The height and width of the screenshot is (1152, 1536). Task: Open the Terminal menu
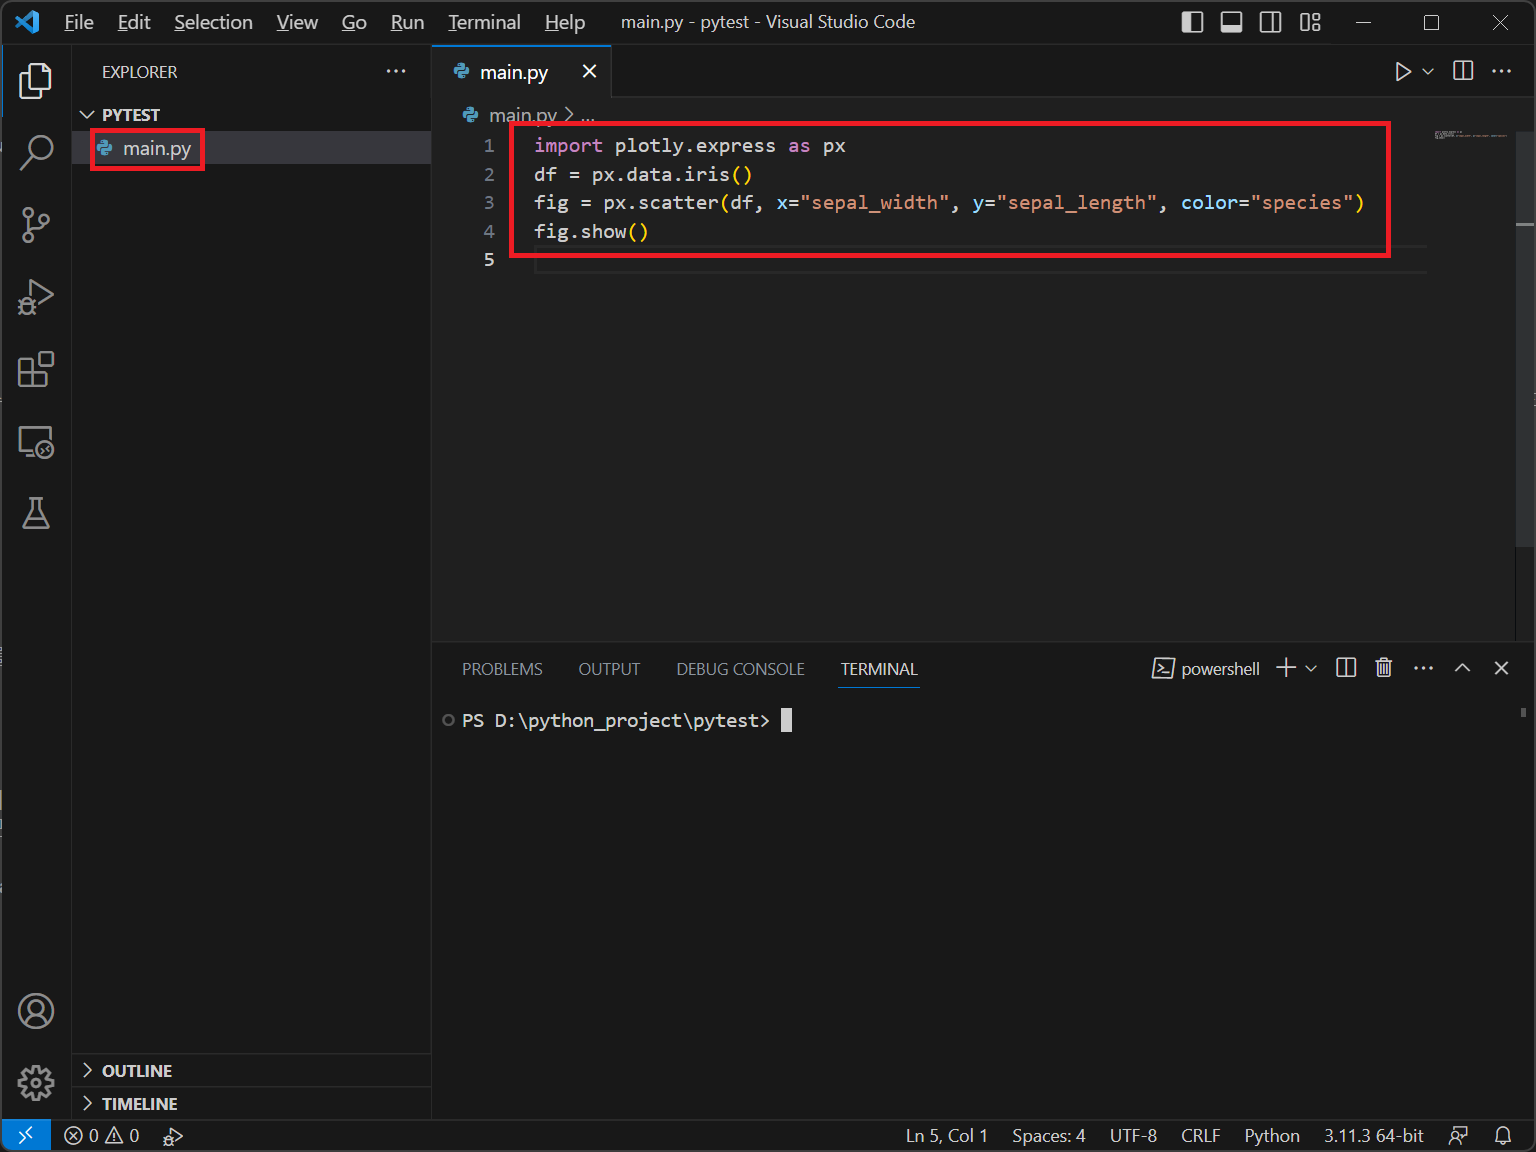tap(484, 22)
